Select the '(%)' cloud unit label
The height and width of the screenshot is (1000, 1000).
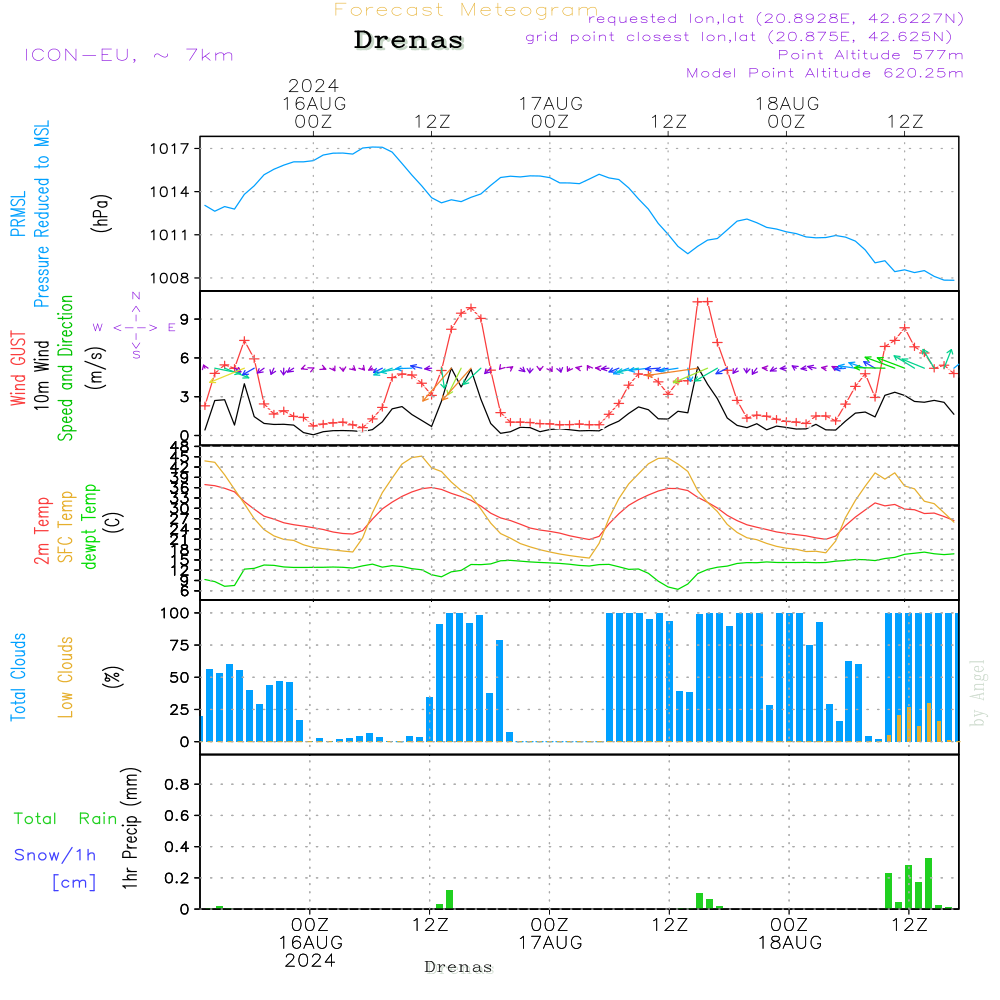click(112, 677)
